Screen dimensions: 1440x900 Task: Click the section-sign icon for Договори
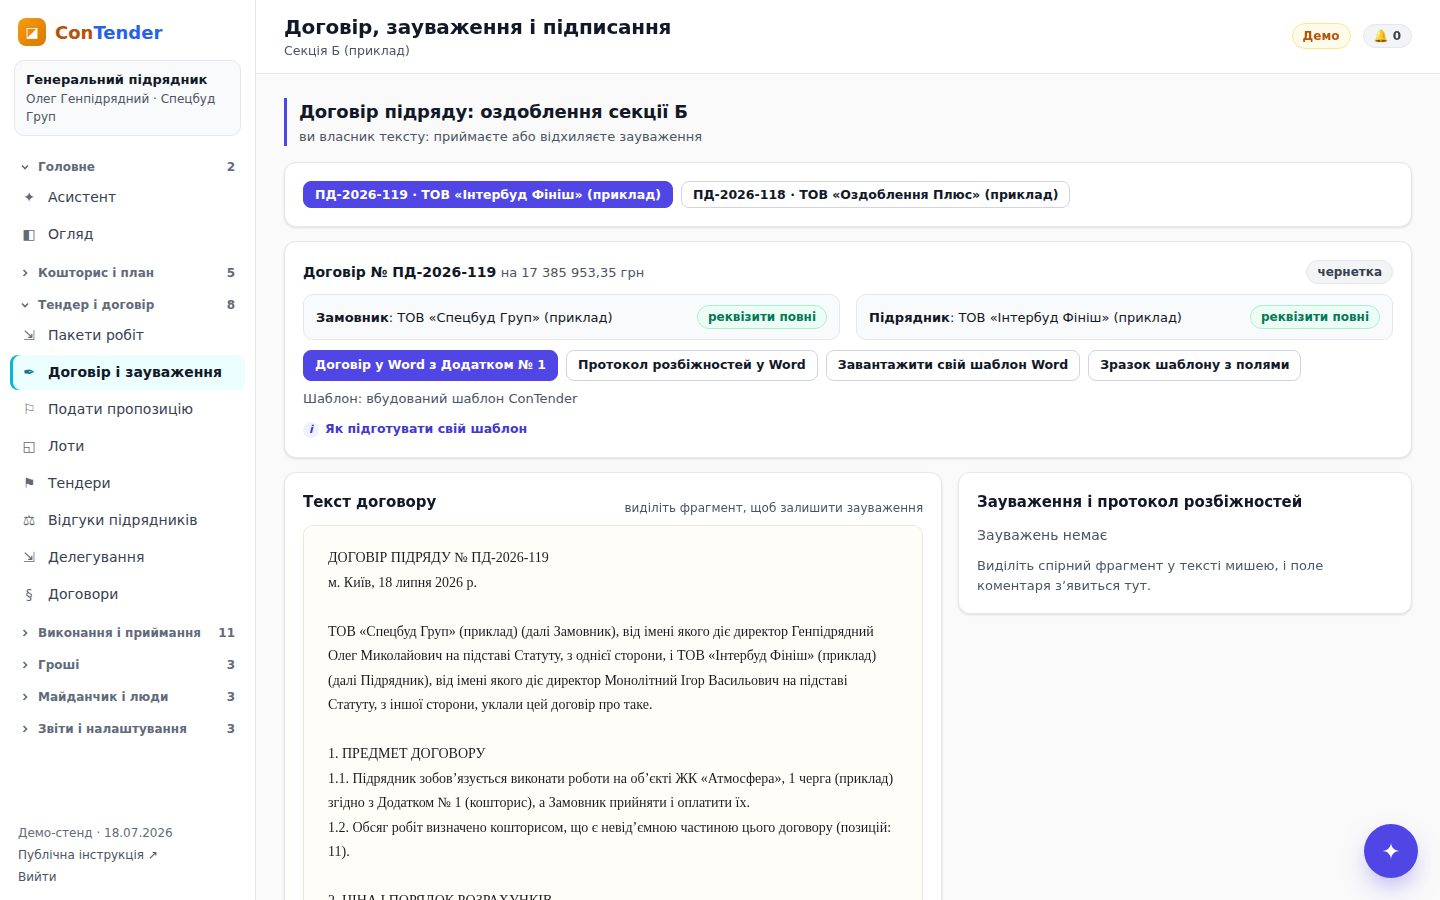(x=29, y=594)
